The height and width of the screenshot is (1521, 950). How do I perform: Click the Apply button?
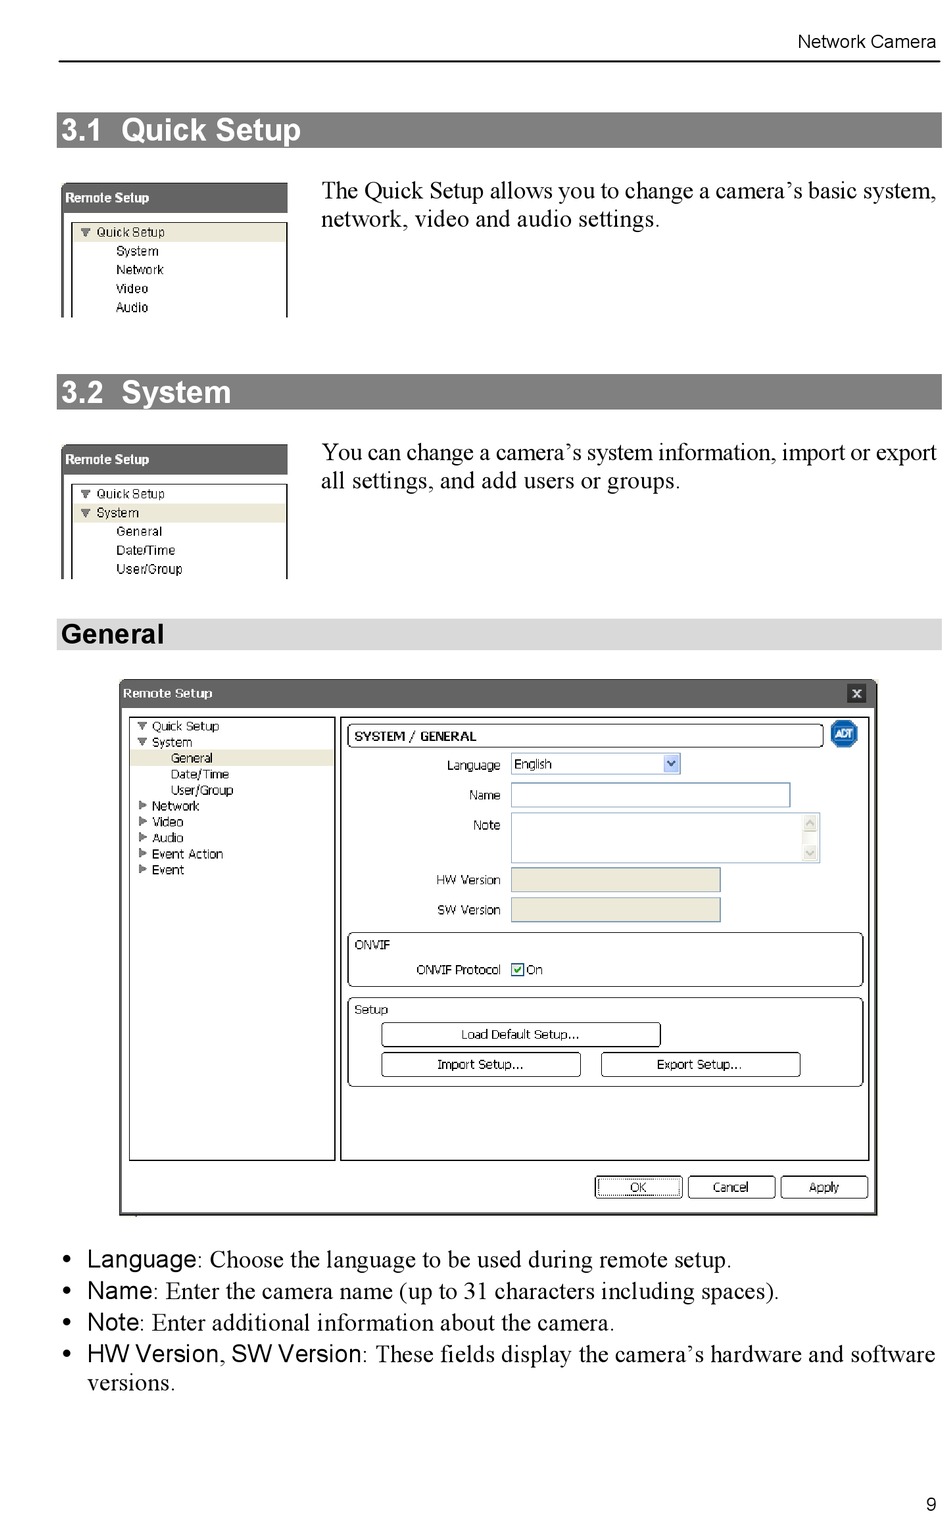(824, 1187)
